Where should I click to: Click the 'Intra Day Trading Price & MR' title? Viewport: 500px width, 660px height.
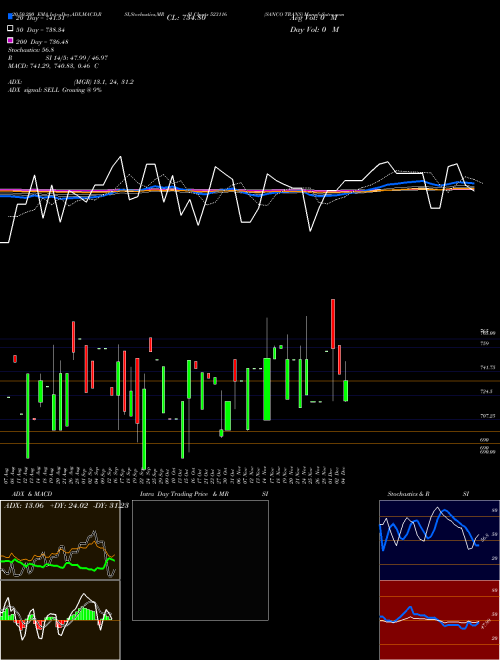tap(184, 494)
